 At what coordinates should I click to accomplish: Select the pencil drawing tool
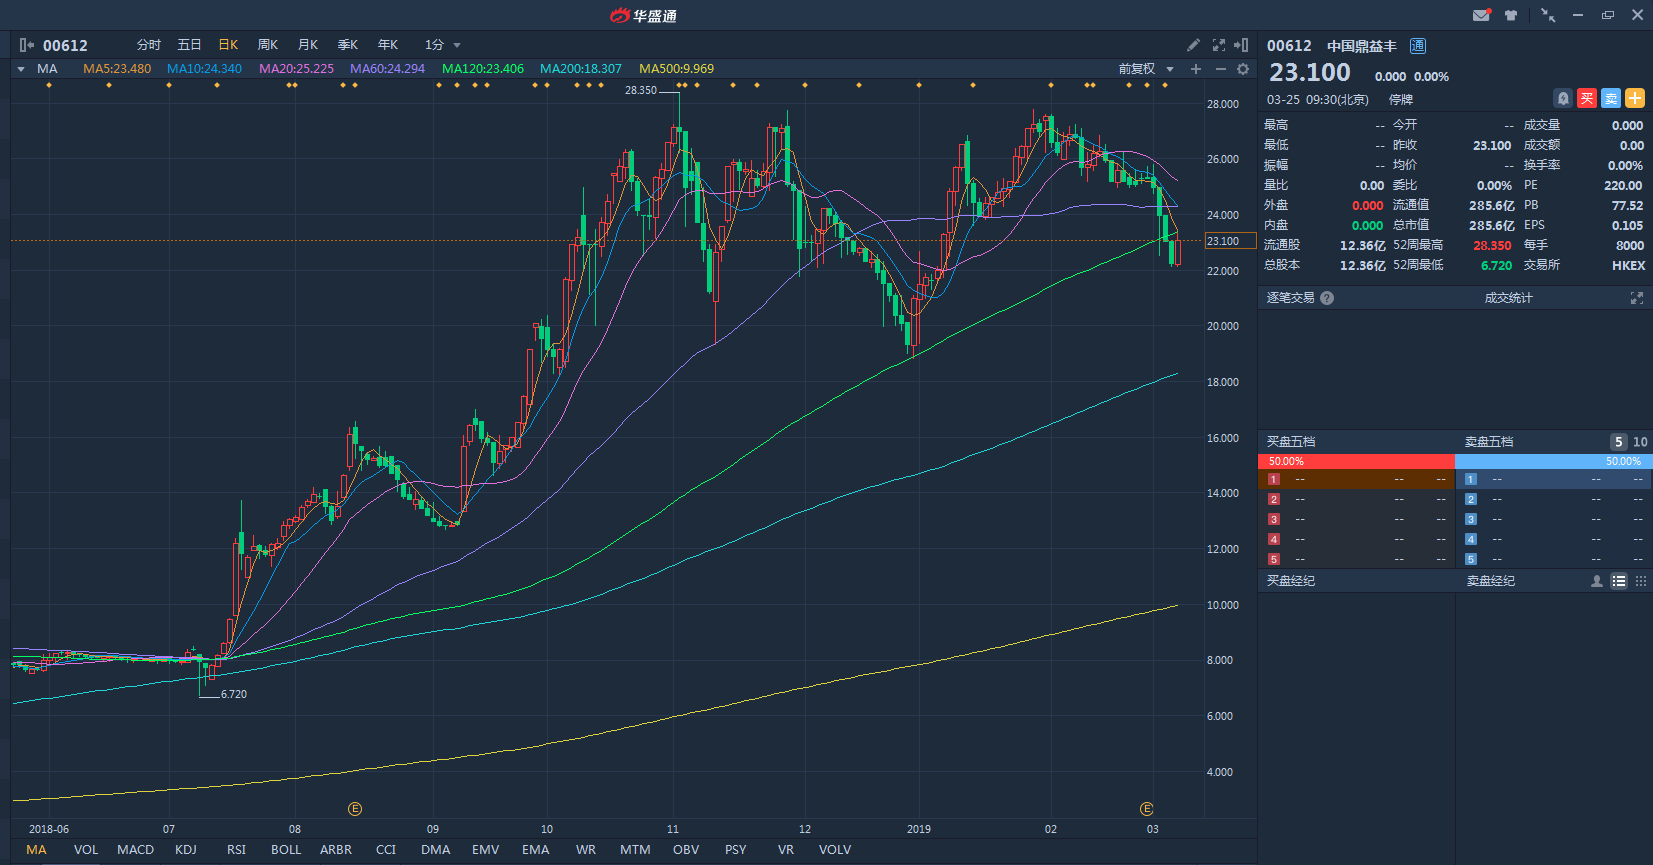[x=1193, y=45]
